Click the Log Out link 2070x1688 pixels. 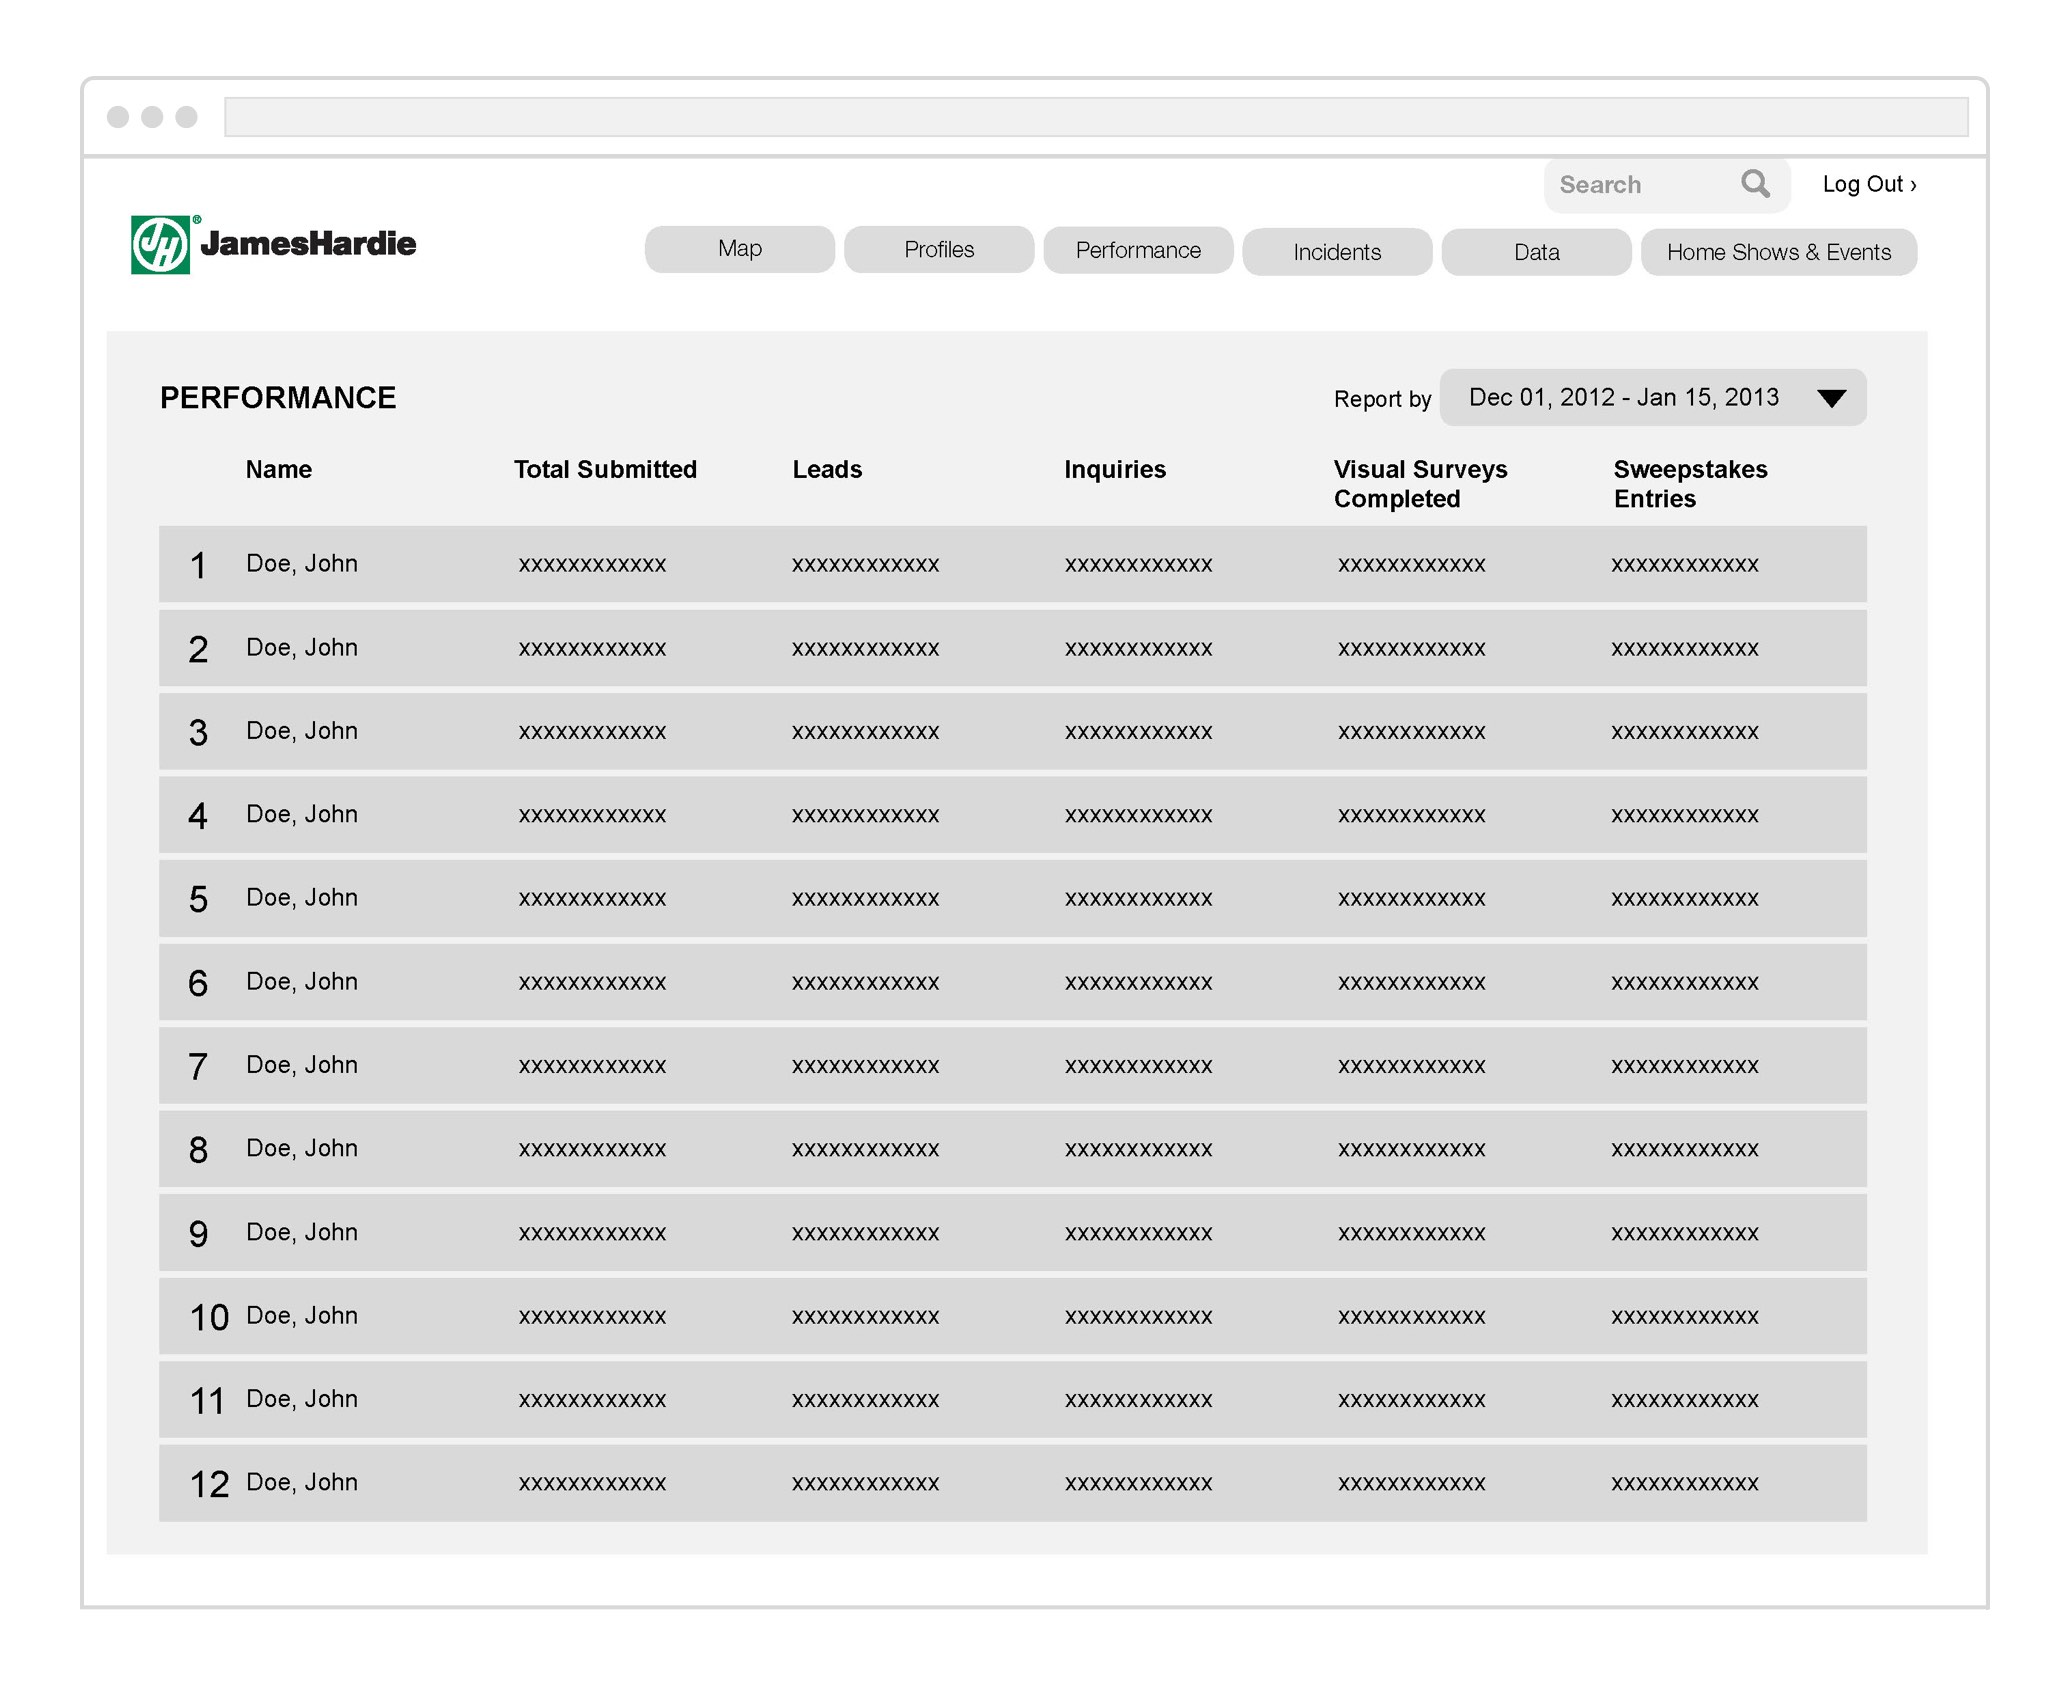[x=1869, y=184]
